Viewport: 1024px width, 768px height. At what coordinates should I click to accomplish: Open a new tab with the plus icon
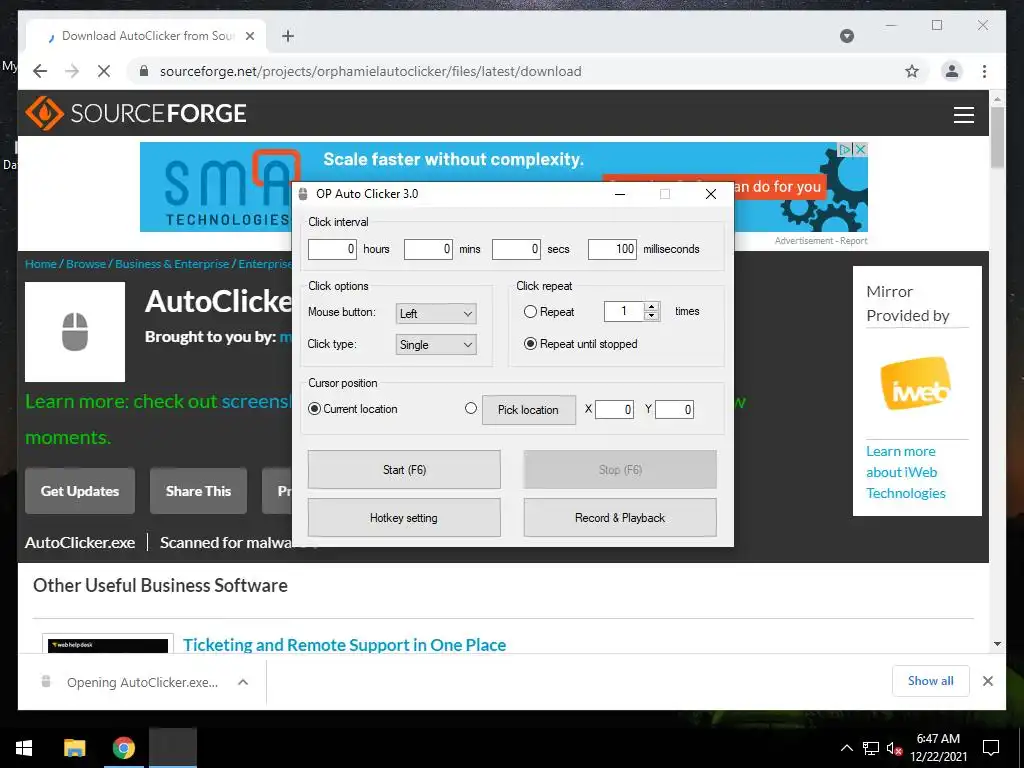(288, 36)
